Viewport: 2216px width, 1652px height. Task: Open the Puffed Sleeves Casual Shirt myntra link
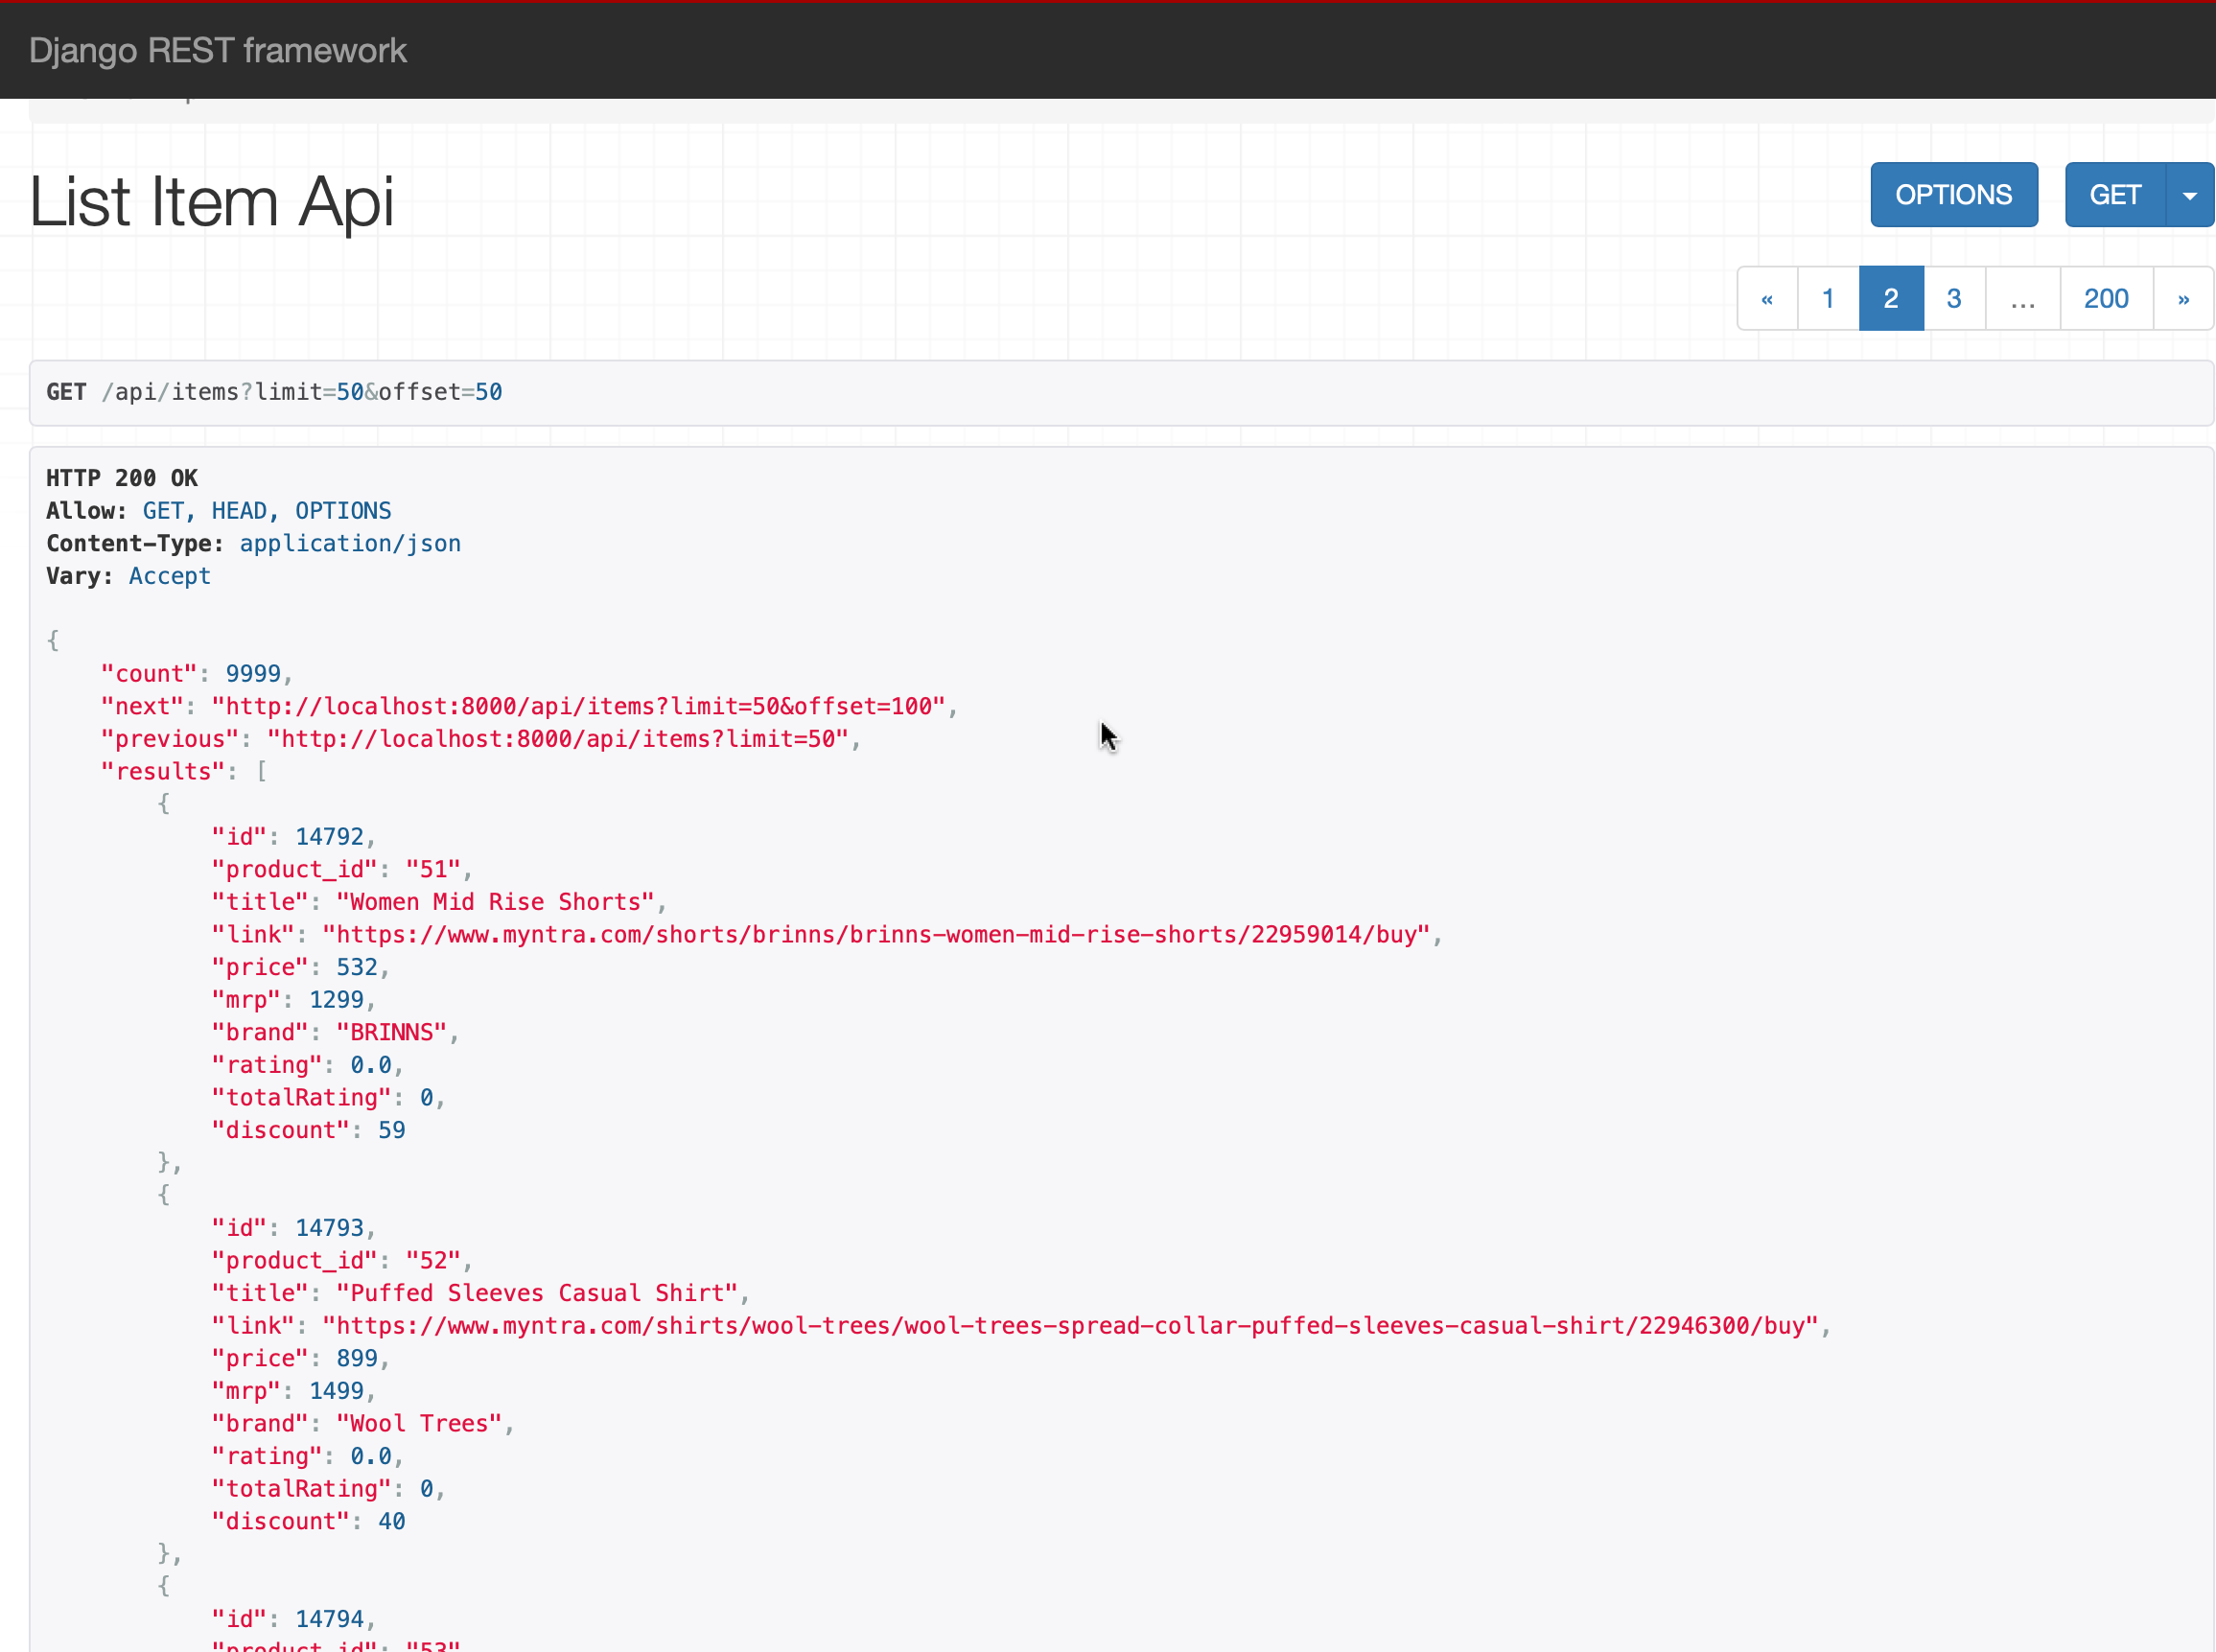click(1070, 1326)
